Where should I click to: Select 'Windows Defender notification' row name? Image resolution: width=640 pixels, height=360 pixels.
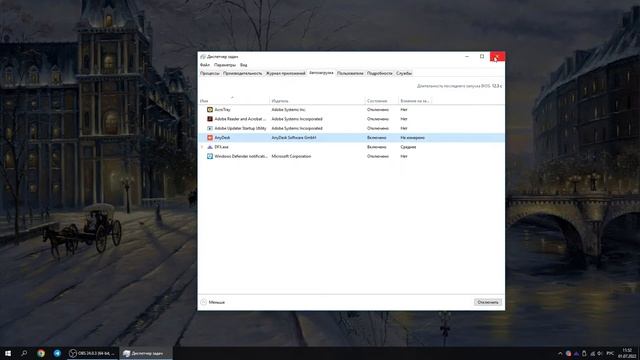pos(241,156)
